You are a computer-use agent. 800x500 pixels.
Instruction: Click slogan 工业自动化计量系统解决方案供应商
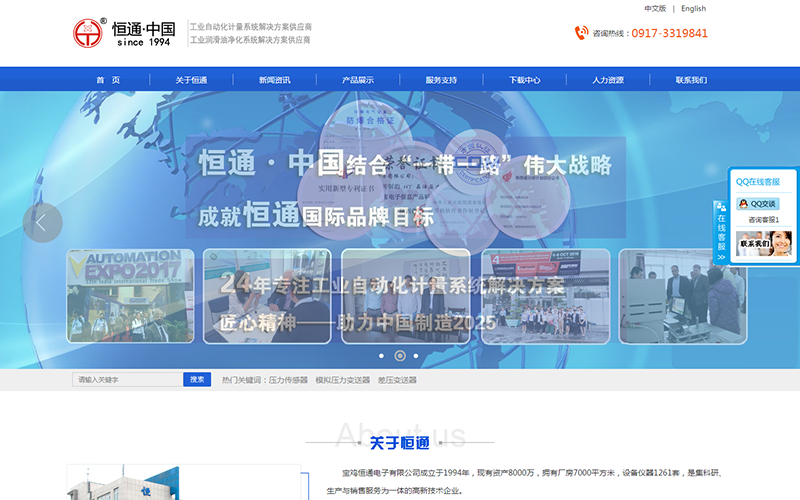coord(251,27)
